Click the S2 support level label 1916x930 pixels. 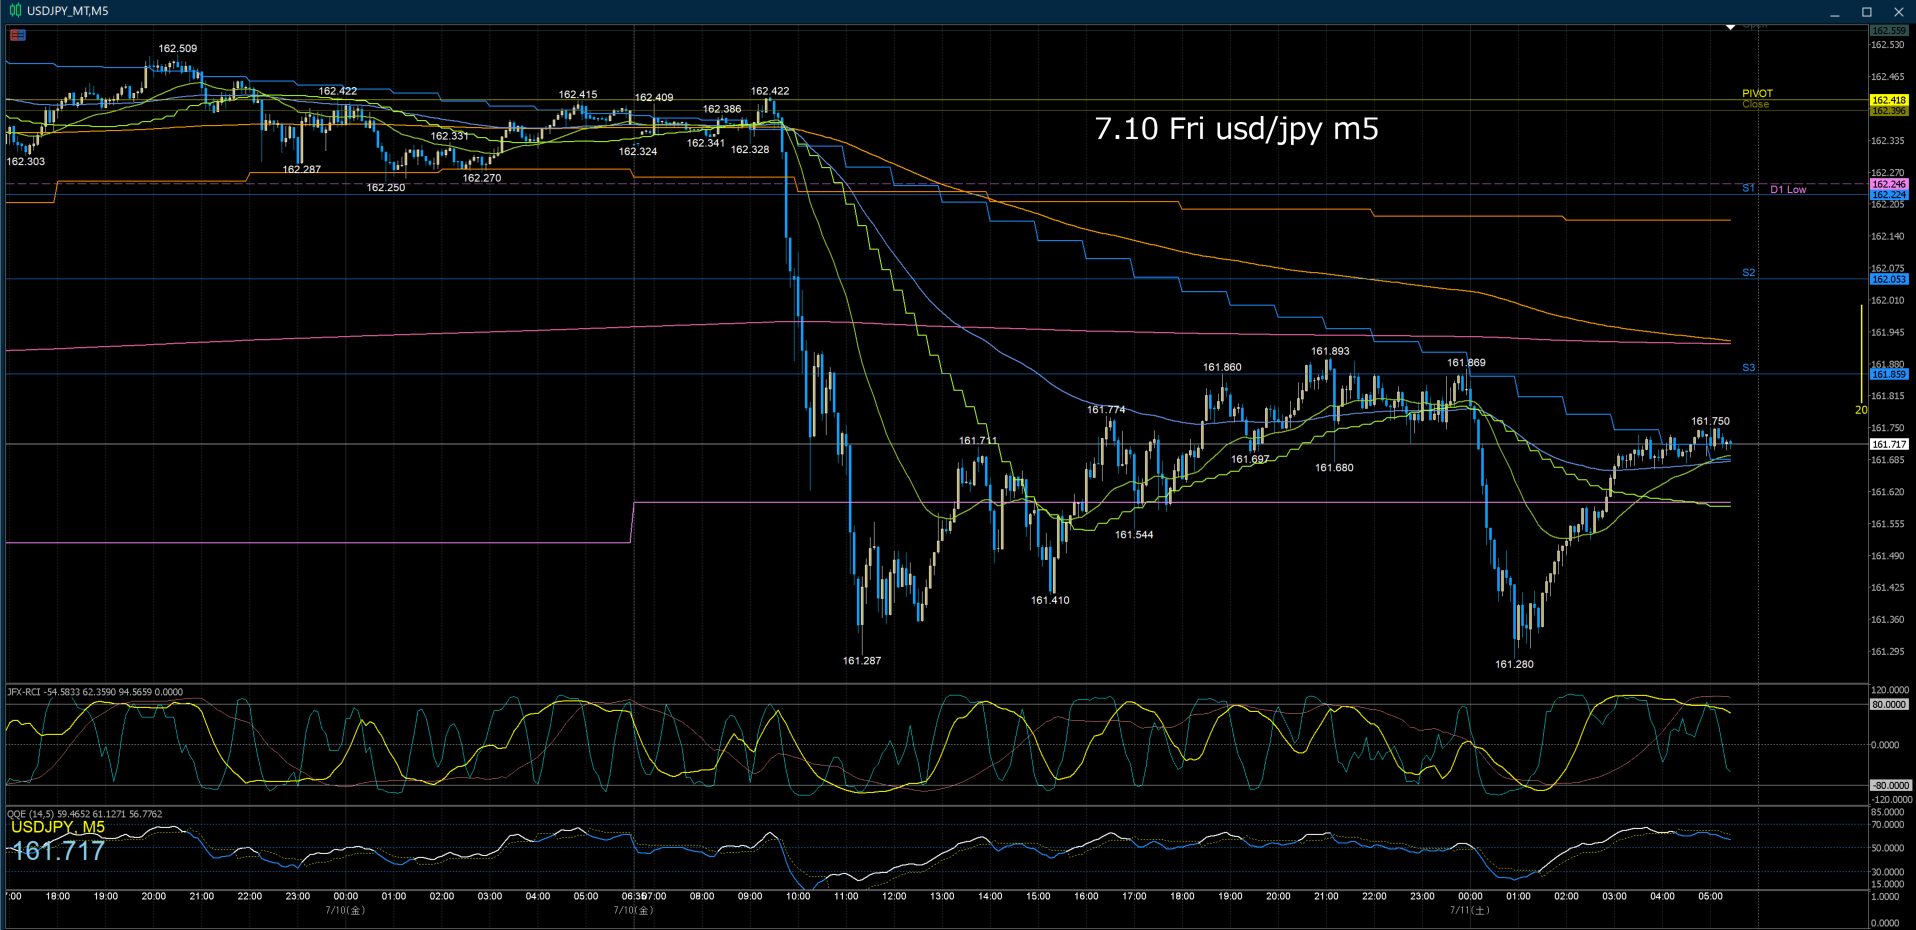(1748, 273)
